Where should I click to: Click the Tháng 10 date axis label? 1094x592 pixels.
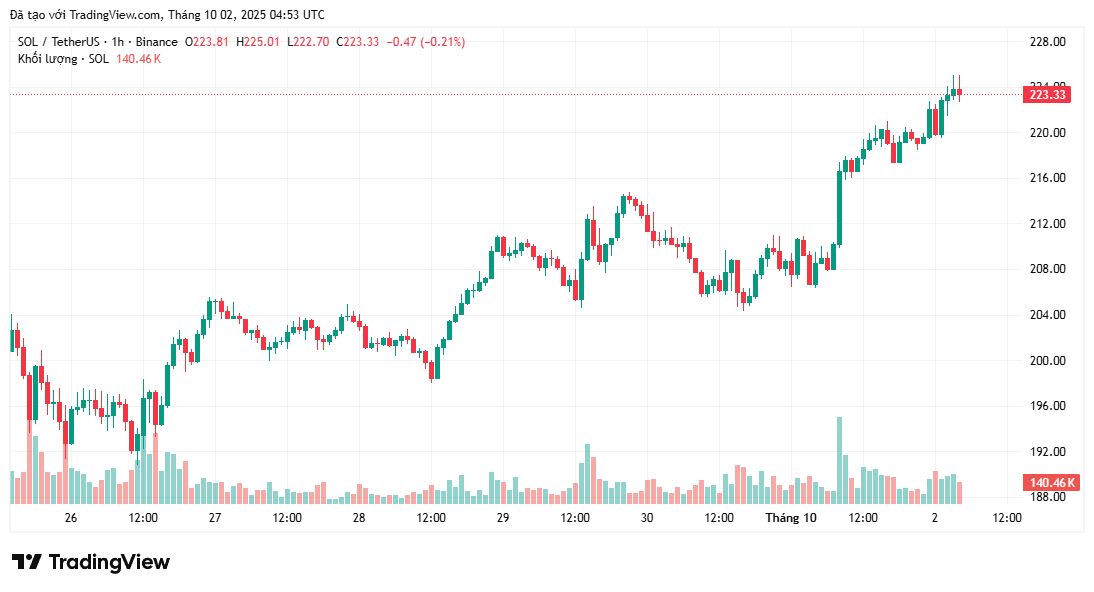790,517
